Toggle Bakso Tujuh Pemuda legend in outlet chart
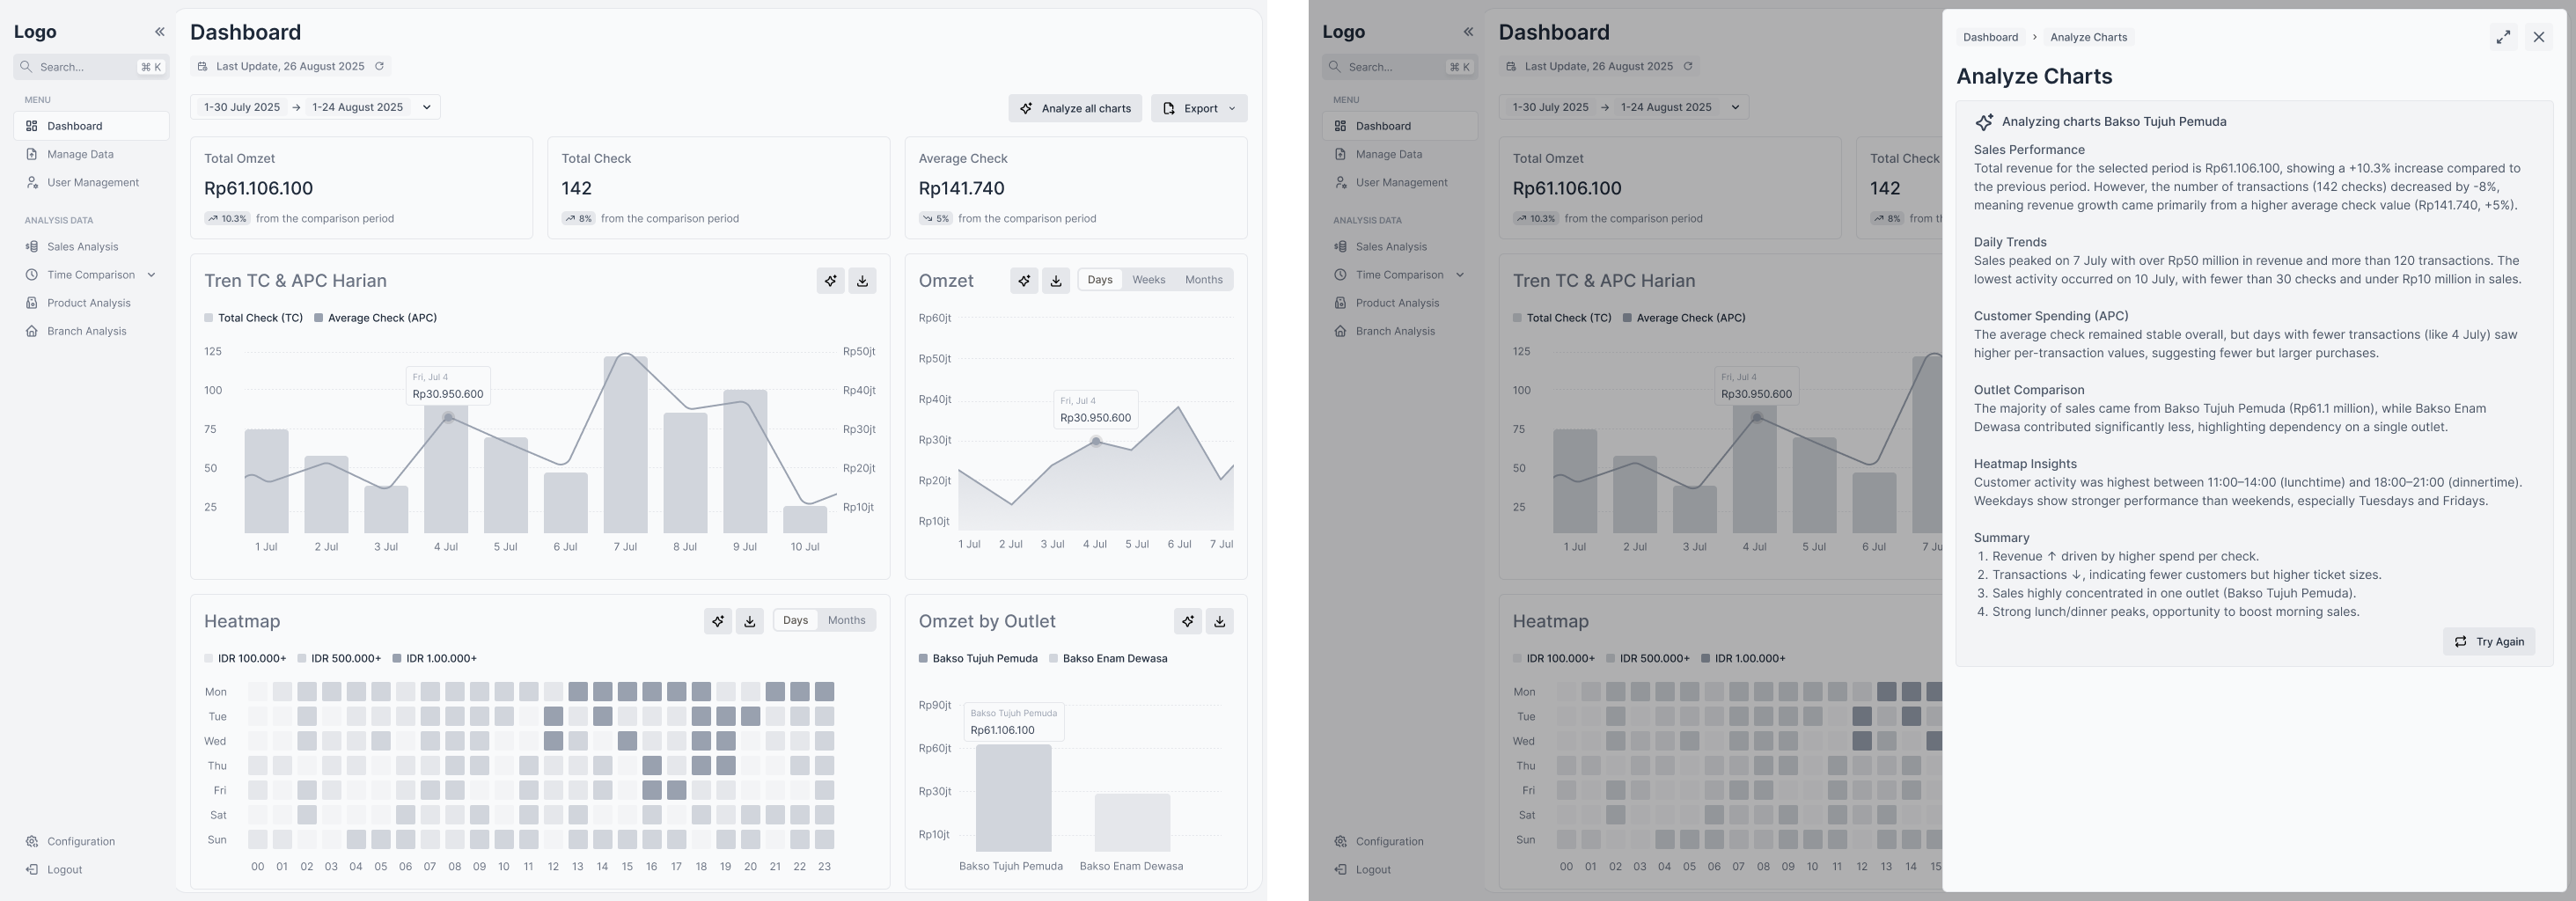The width and height of the screenshot is (2576, 901). [977, 659]
